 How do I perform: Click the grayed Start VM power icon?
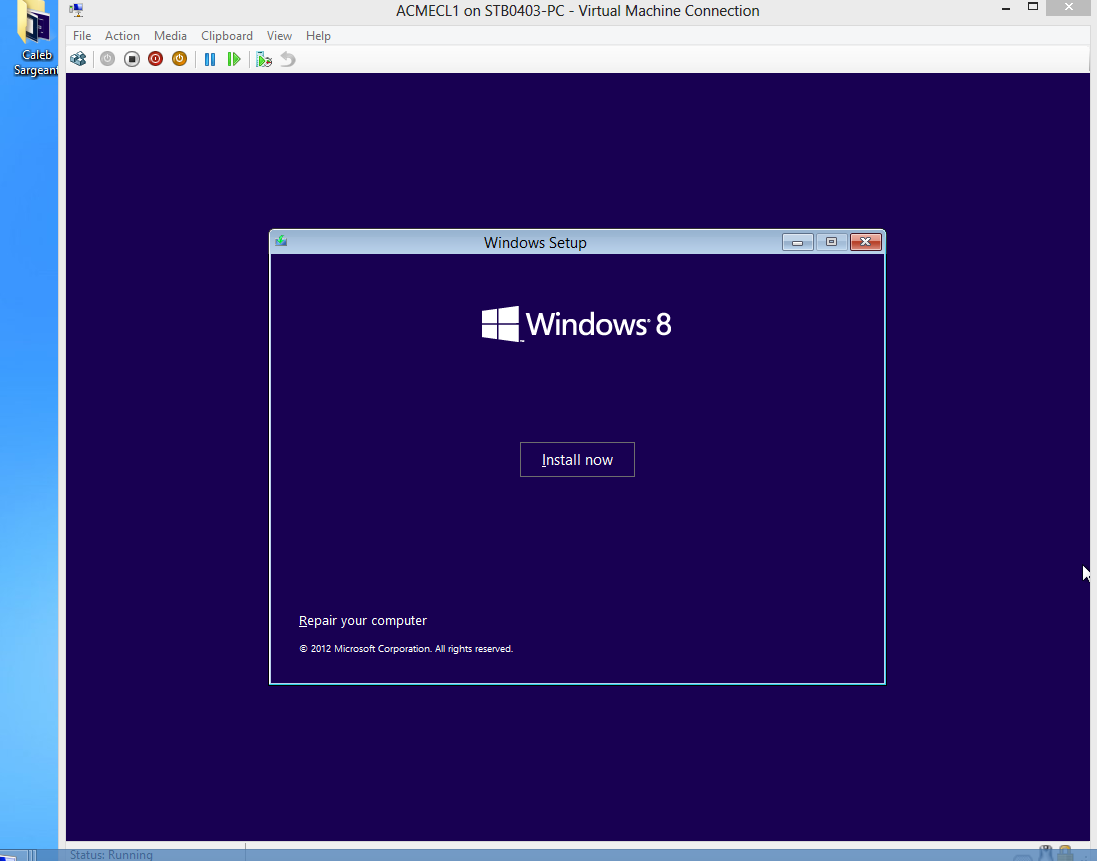[x=107, y=59]
